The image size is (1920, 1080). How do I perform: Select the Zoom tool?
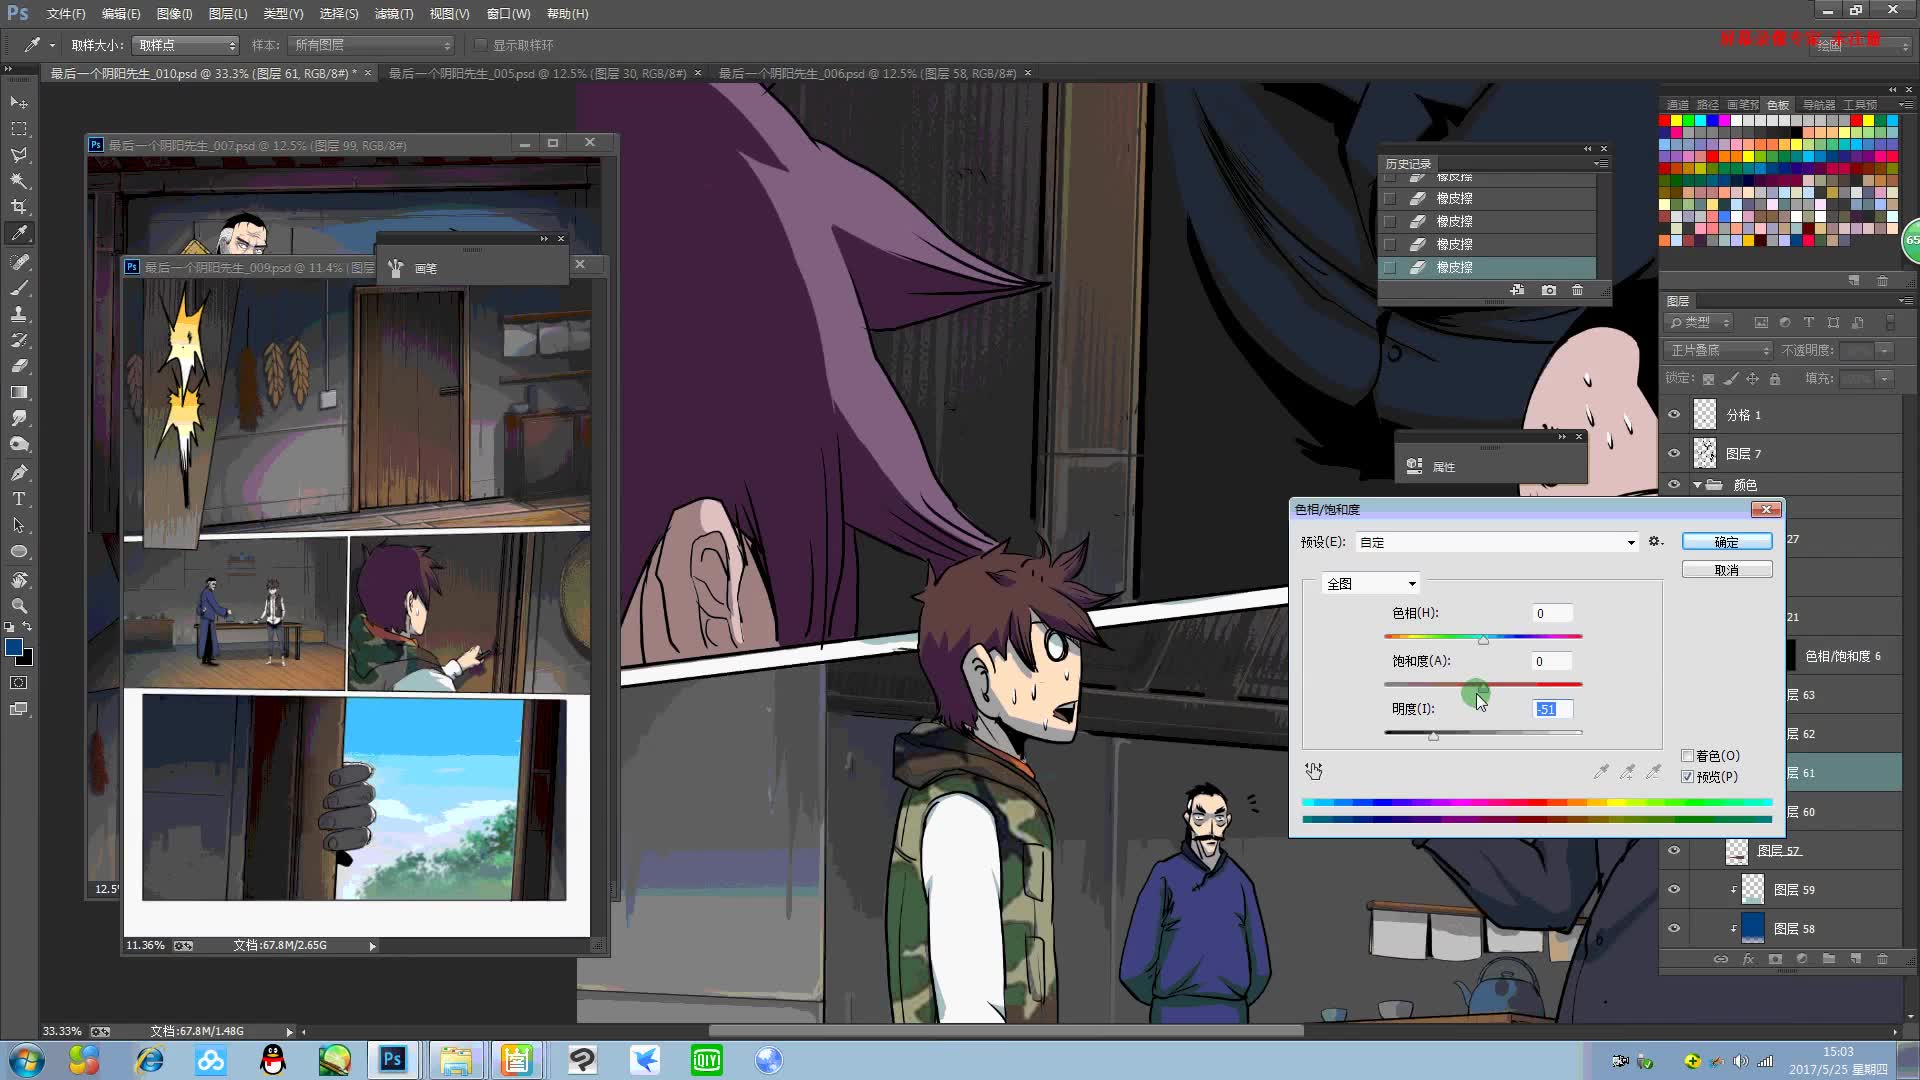click(19, 606)
